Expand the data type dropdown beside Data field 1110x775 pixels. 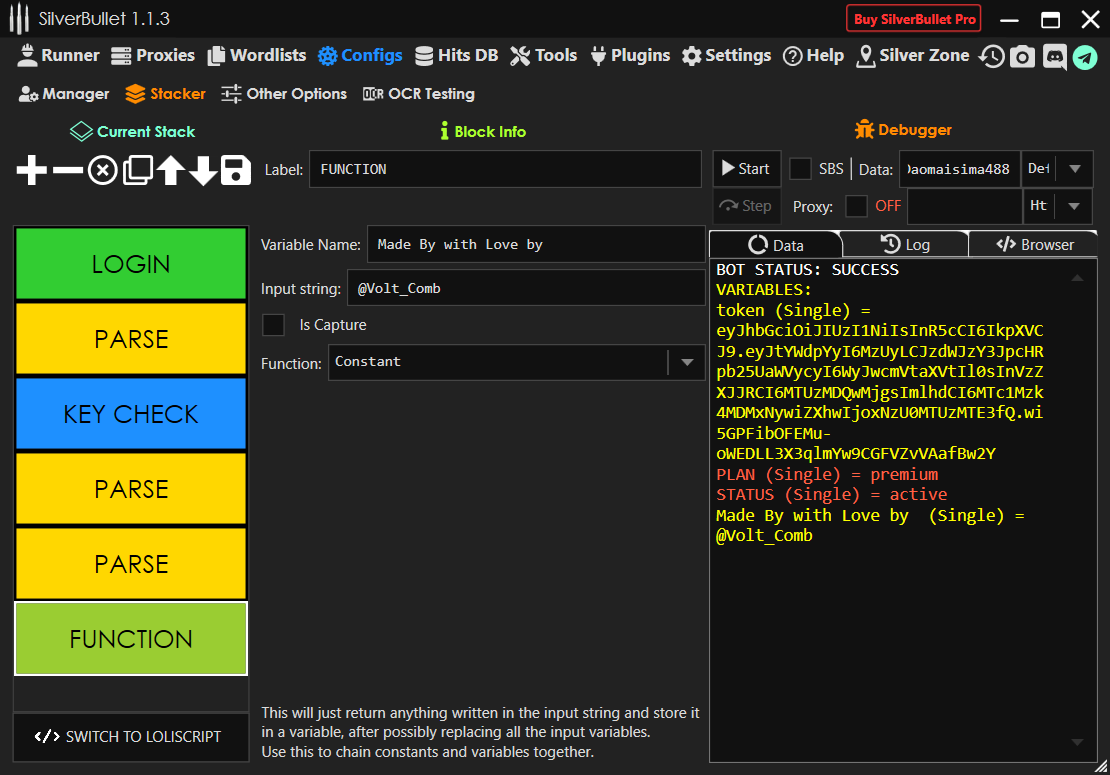pos(1074,169)
